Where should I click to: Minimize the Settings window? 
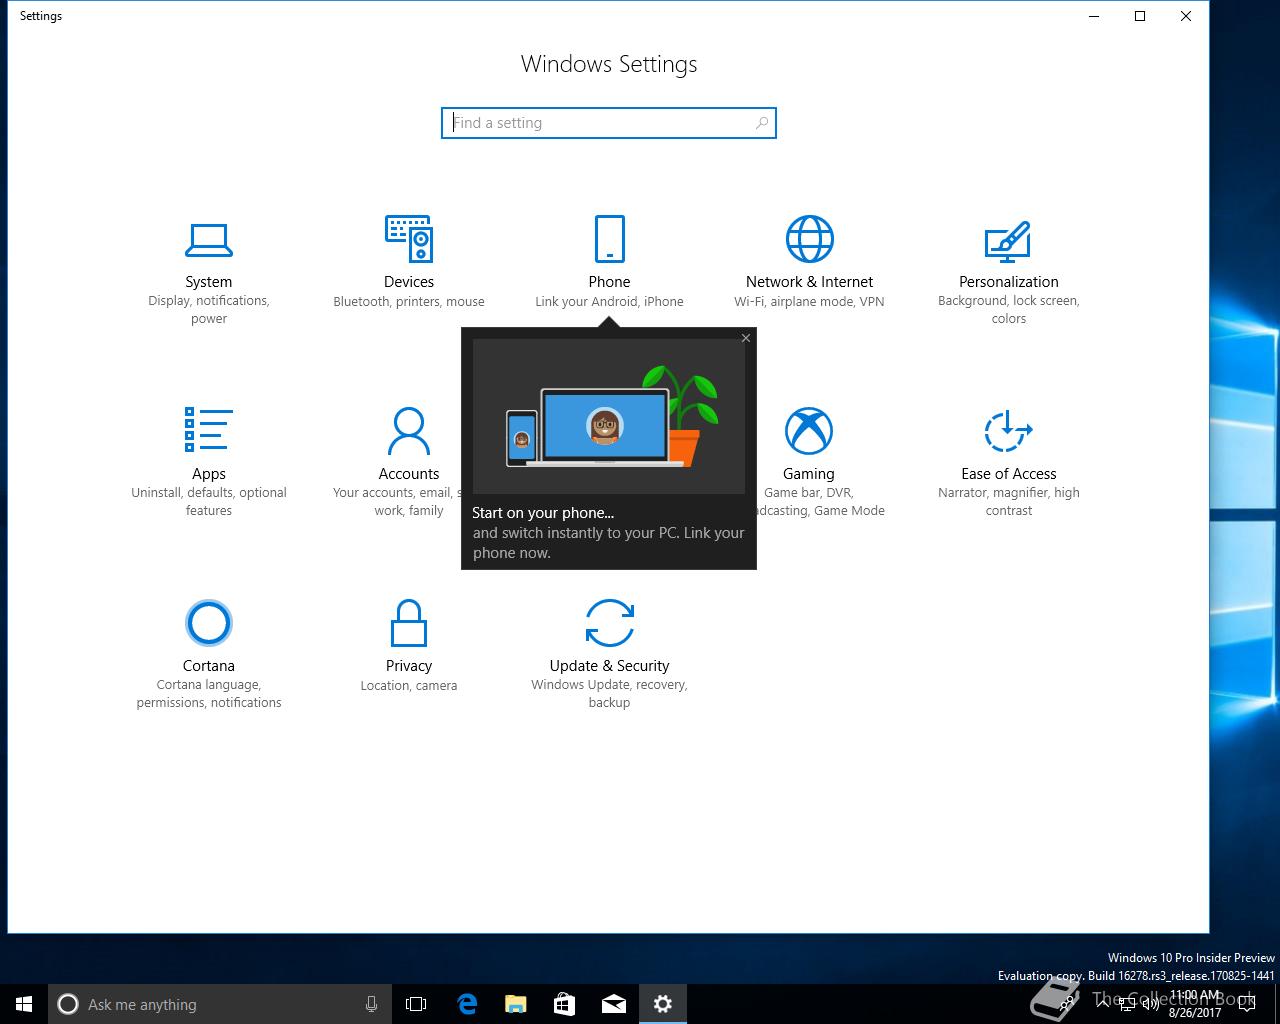tap(1094, 16)
